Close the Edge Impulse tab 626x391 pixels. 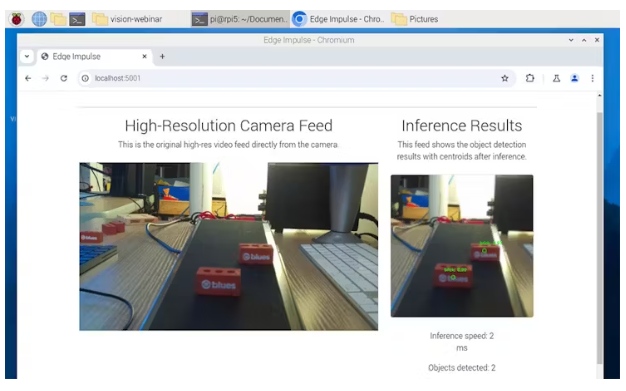[x=145, y=56]
